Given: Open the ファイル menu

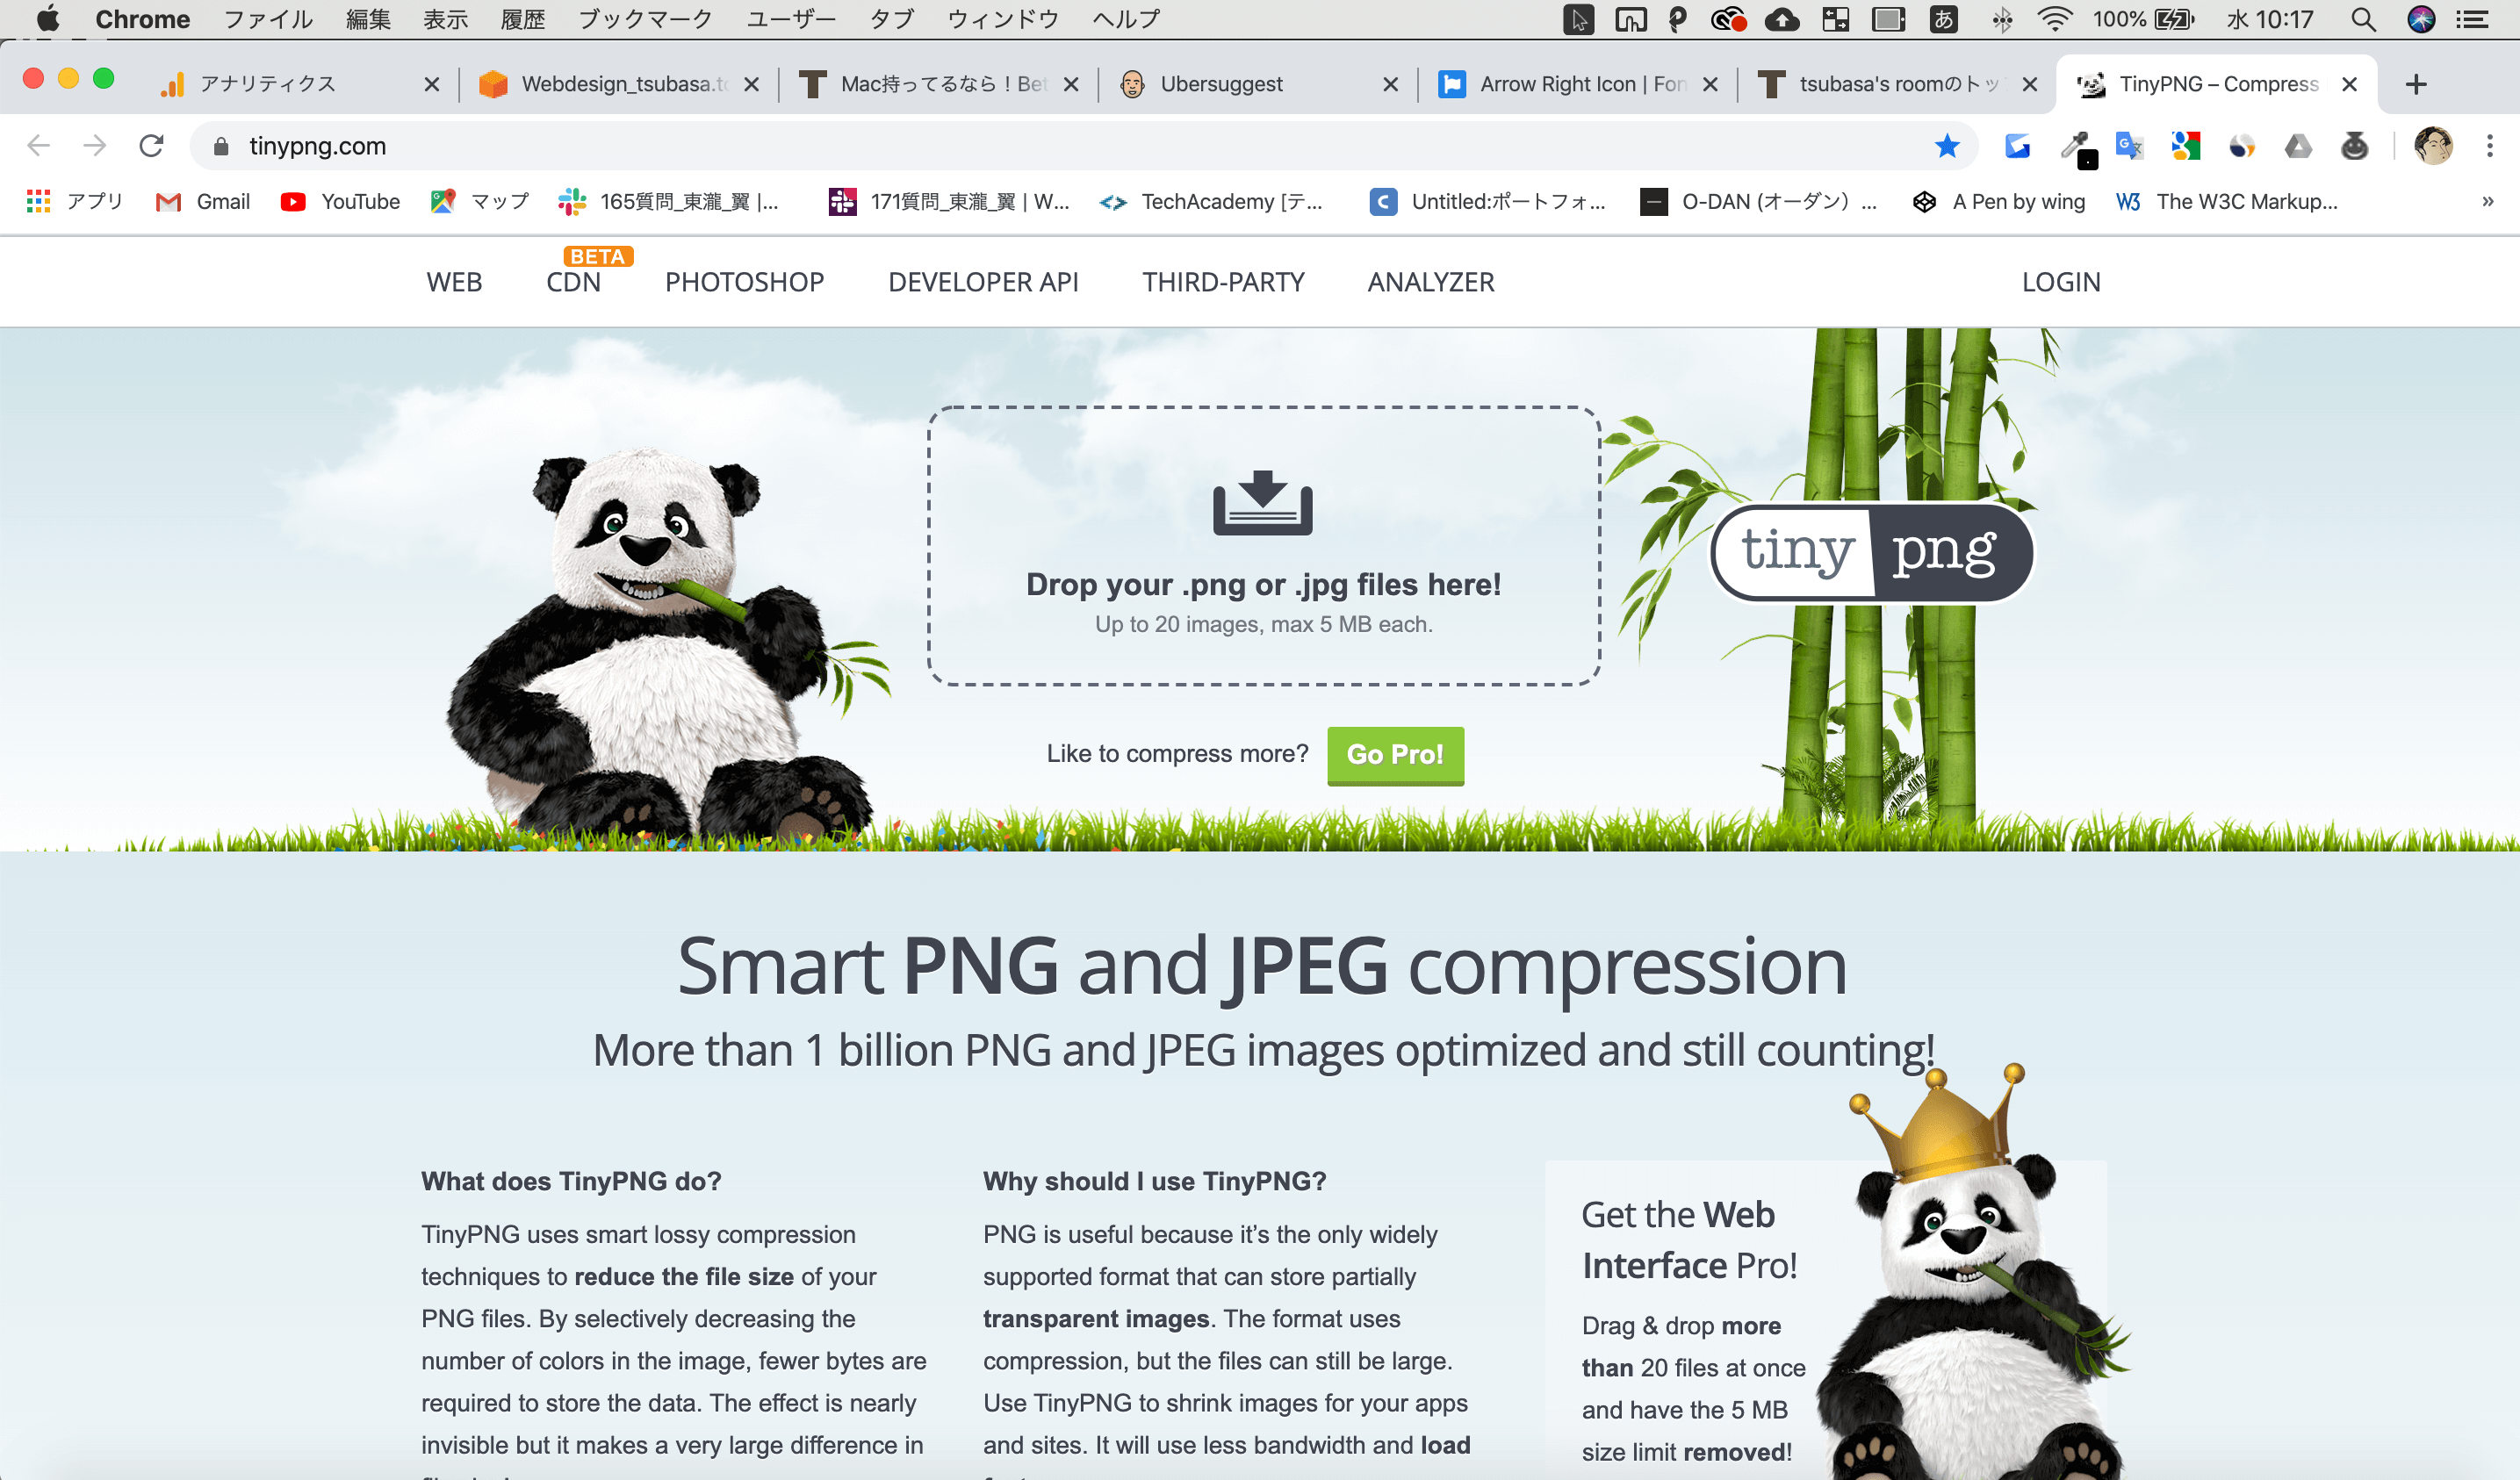Looking at the screenshot, I should coord(268,19).
